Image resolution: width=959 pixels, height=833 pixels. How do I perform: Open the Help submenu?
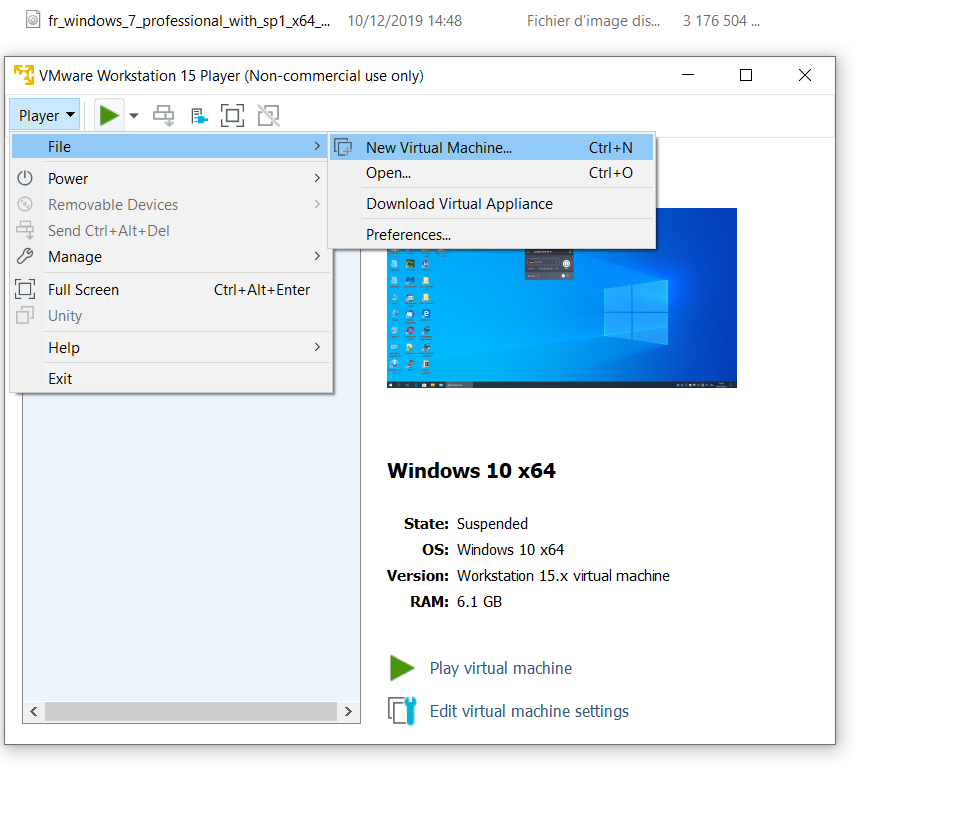click(x=169, y=347)
